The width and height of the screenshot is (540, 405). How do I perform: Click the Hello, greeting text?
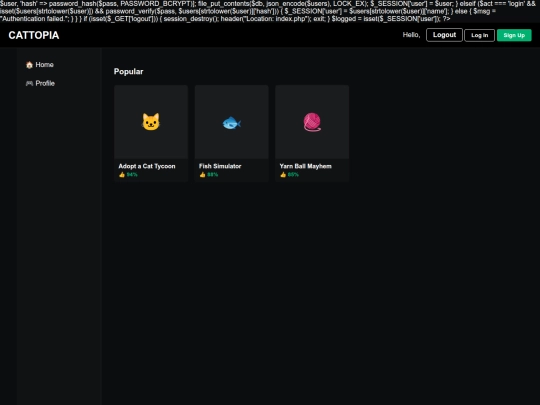(412, 35)
